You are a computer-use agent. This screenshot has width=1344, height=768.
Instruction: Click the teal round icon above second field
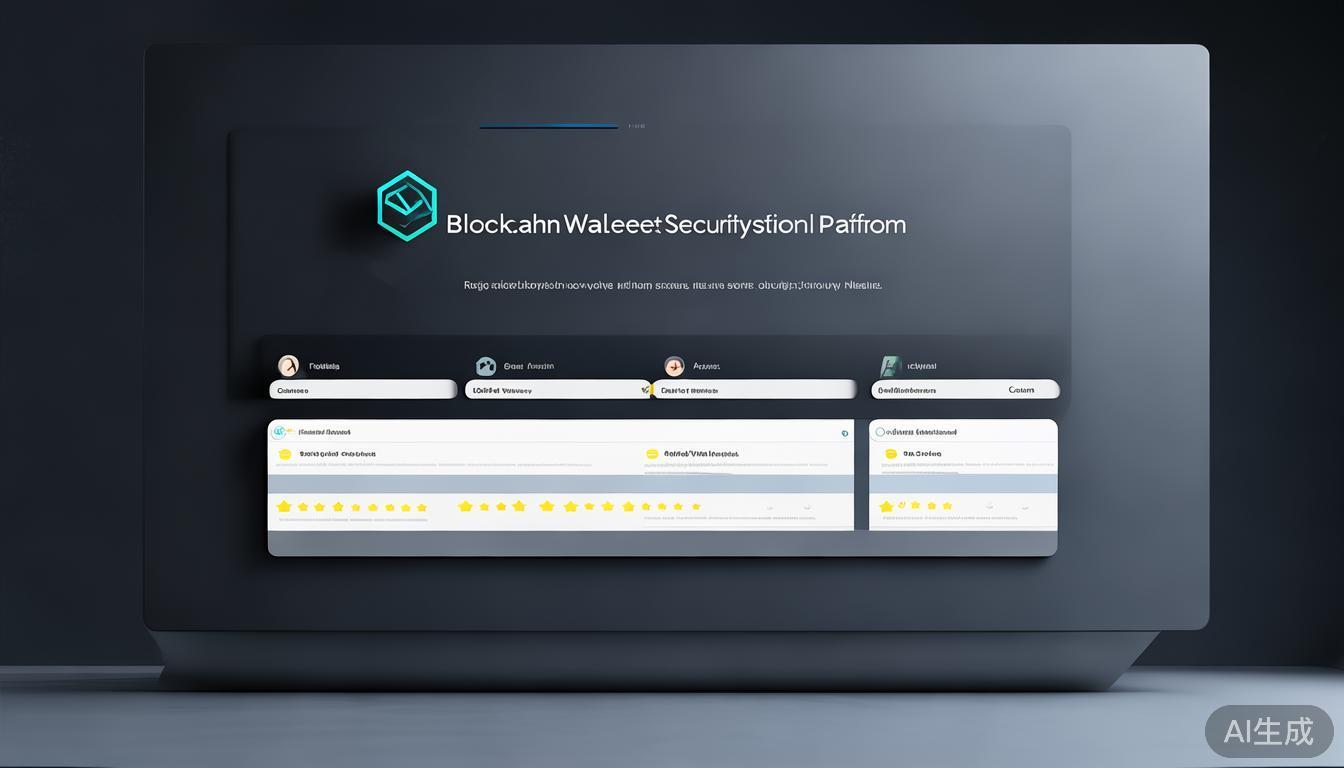tap(486, 366)
